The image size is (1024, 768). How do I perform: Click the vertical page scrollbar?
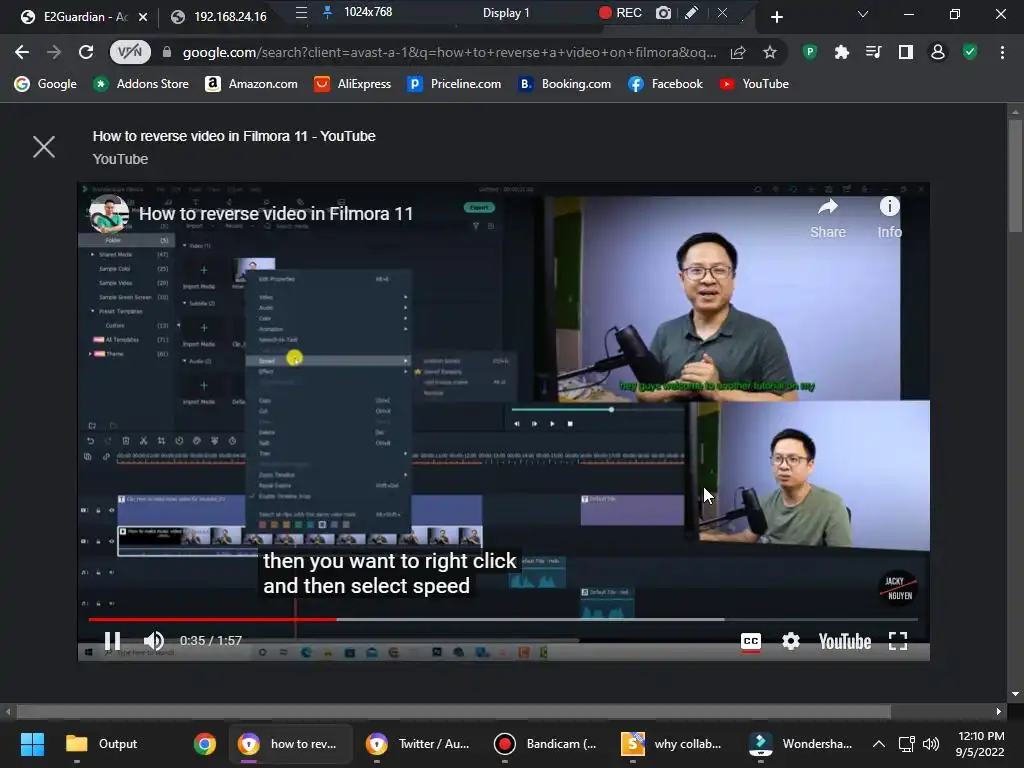[1015, 175]
